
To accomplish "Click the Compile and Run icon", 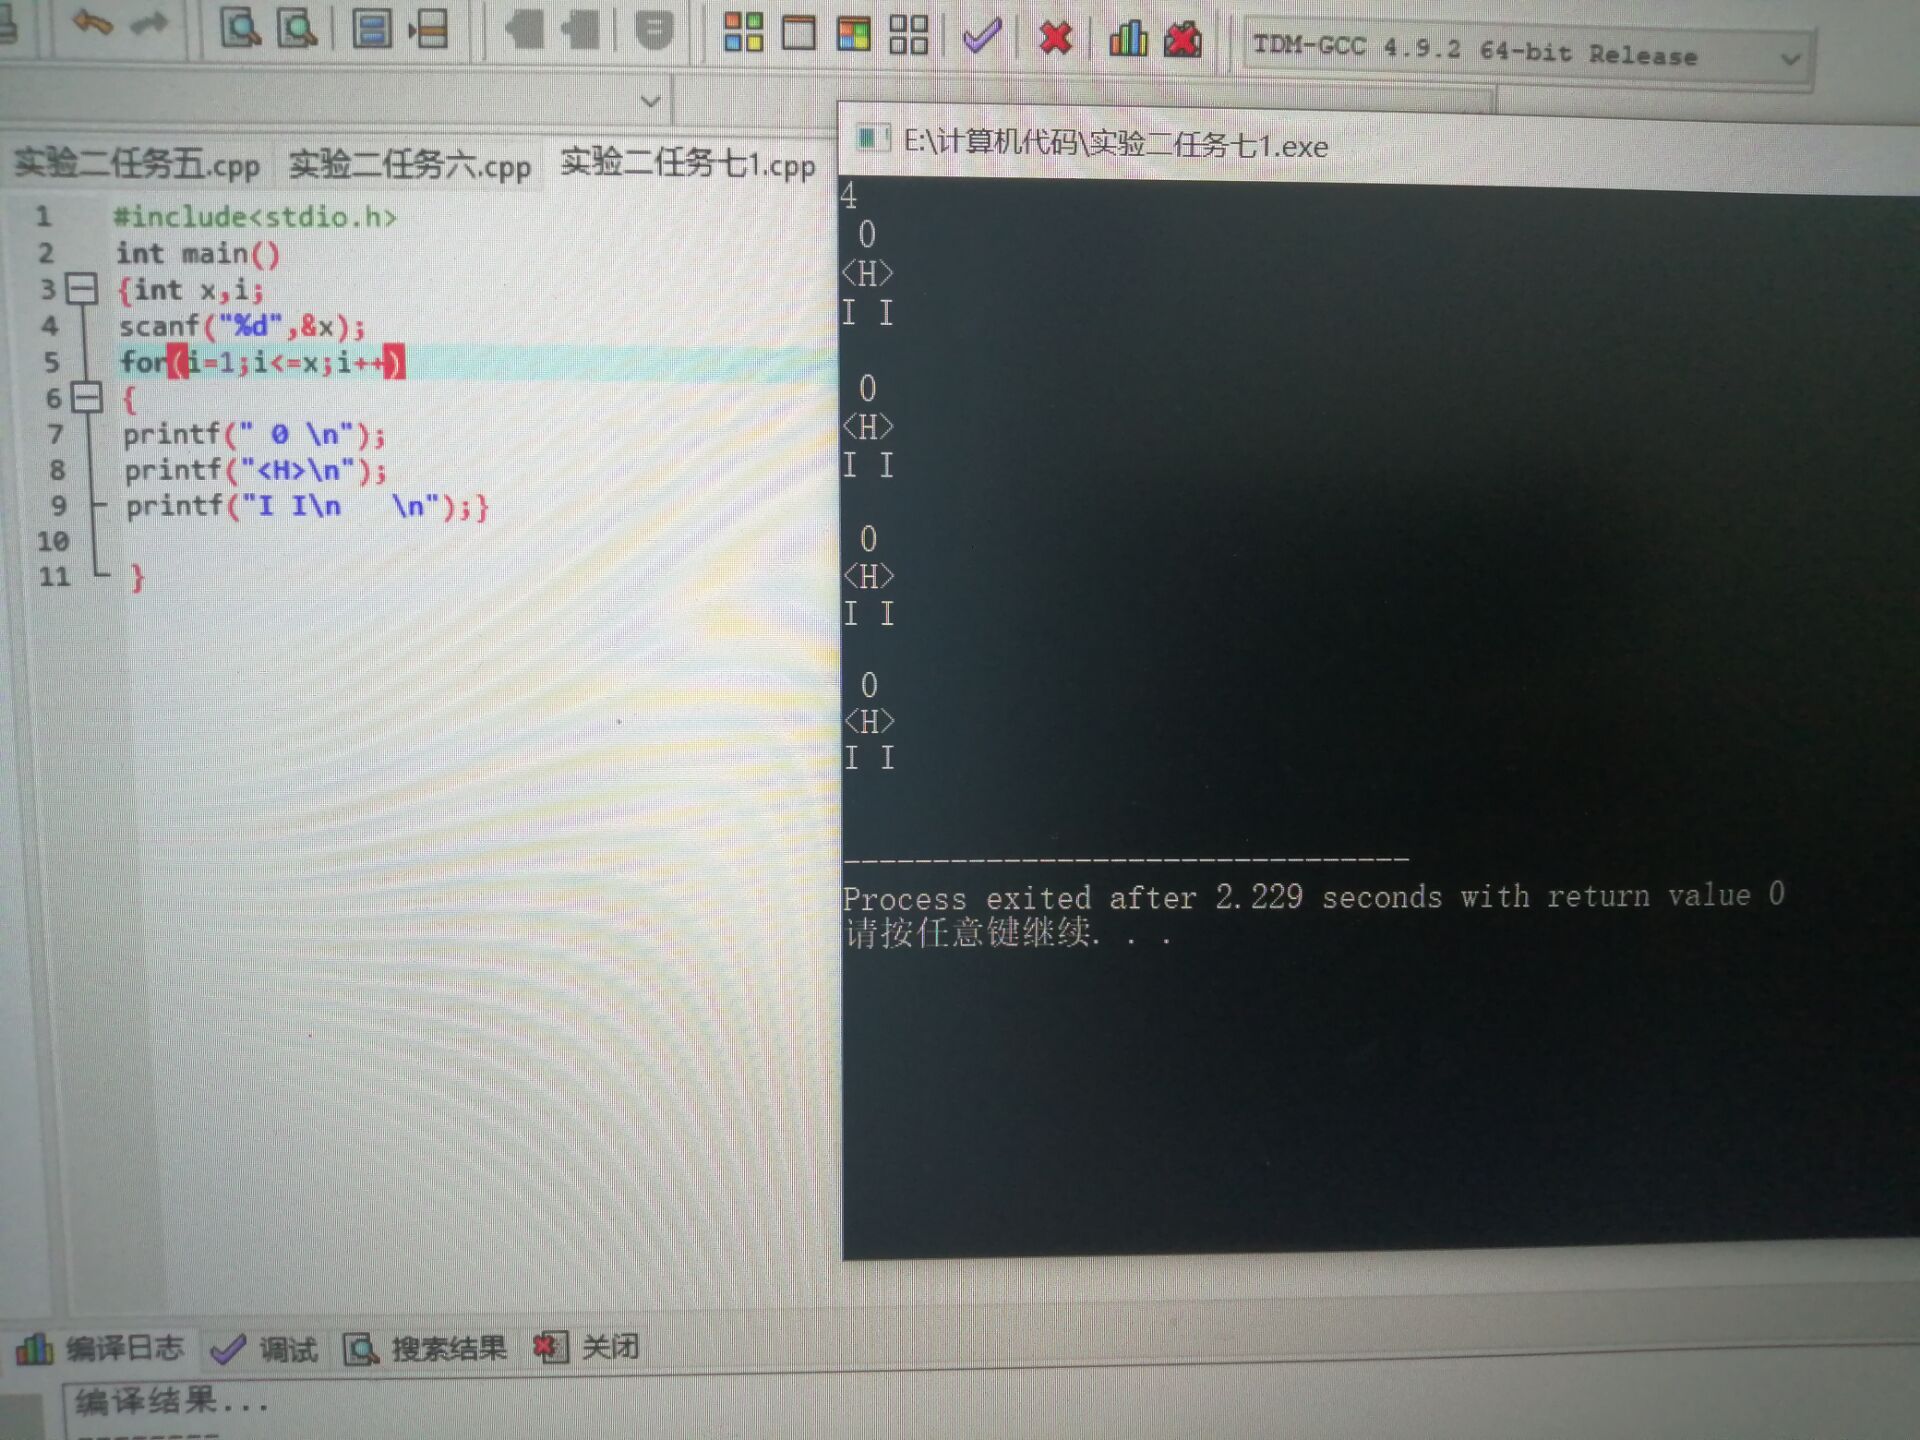I will [x=853, y=34].
